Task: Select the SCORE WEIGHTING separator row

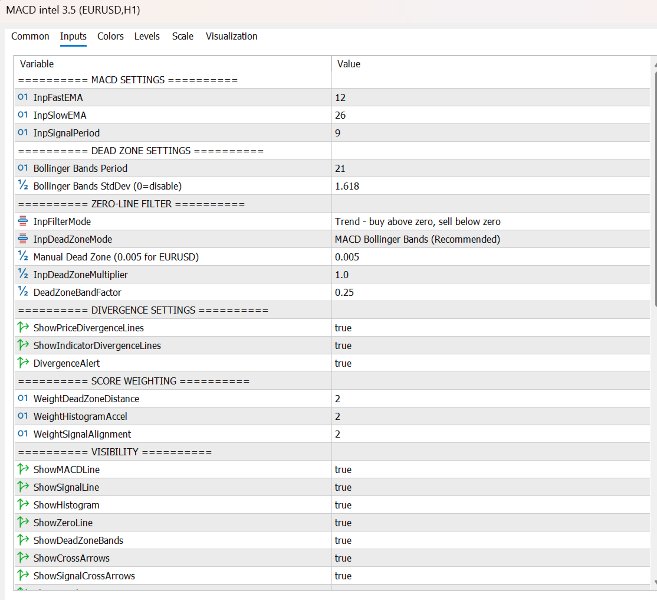Action: 332,381
